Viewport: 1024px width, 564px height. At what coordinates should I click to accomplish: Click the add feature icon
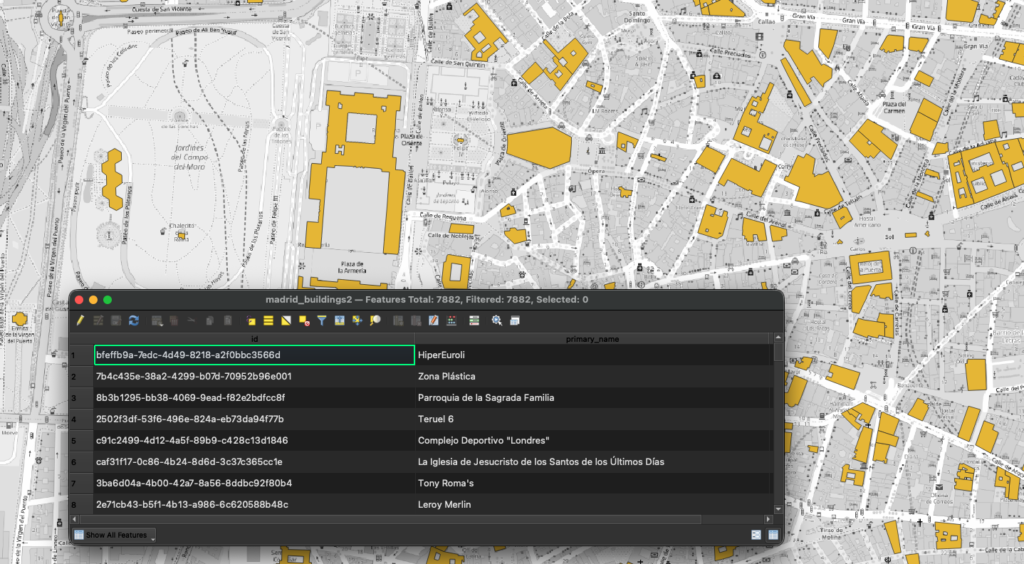[157, 321]
